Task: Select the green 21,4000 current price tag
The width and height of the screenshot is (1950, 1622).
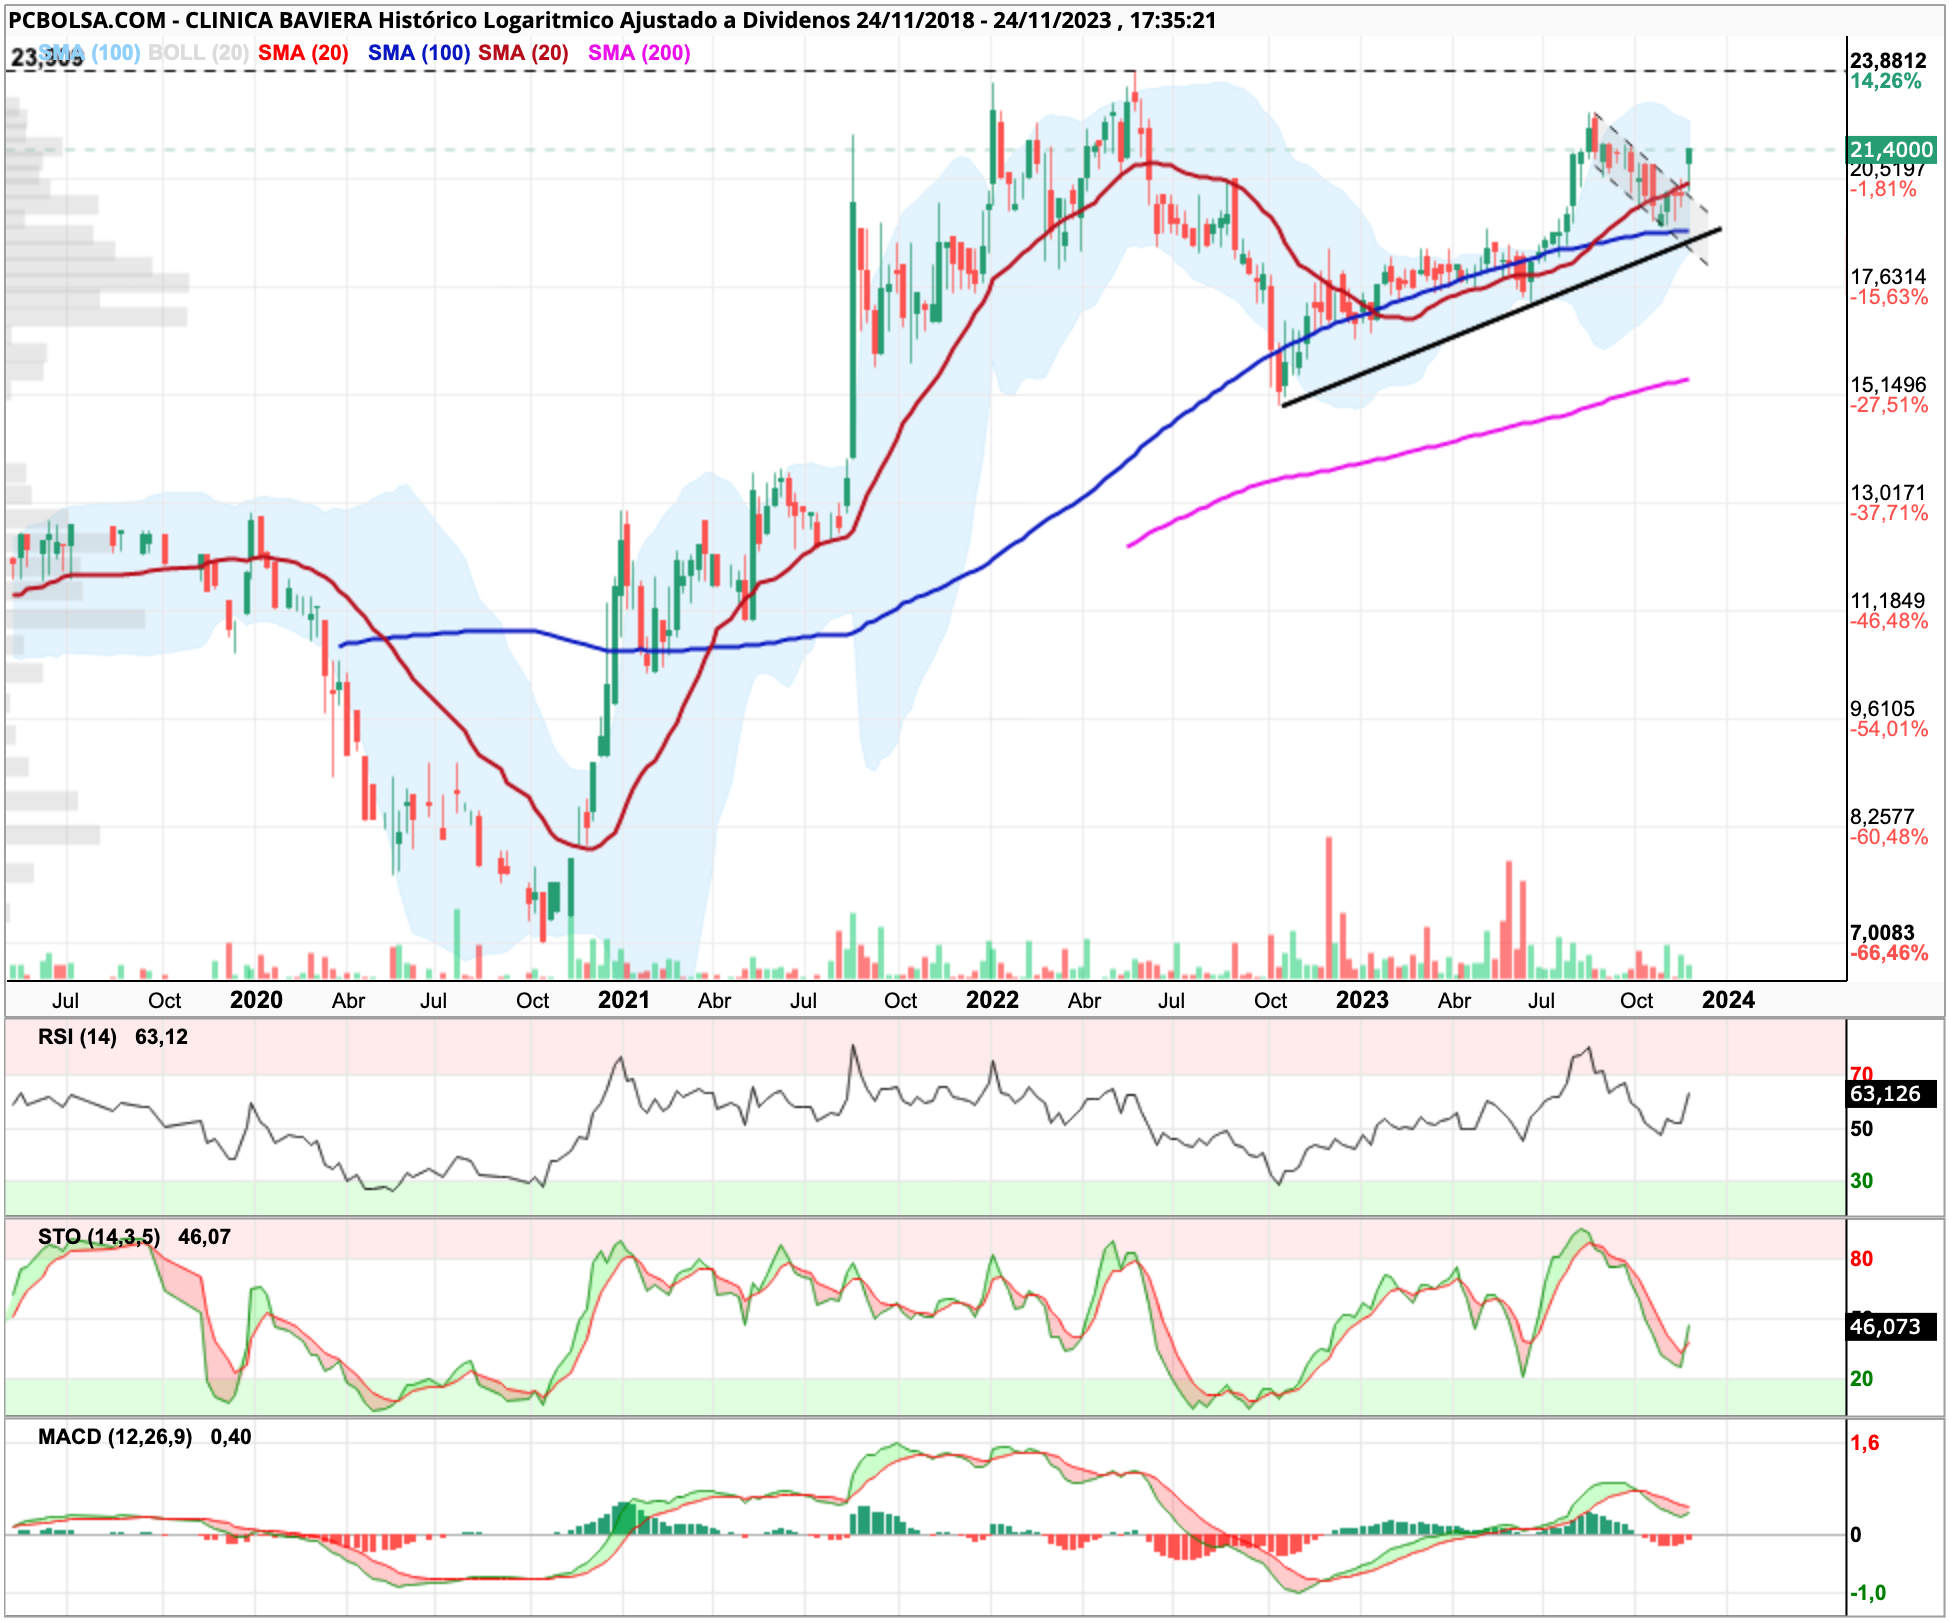Action: click(1892, 150)
